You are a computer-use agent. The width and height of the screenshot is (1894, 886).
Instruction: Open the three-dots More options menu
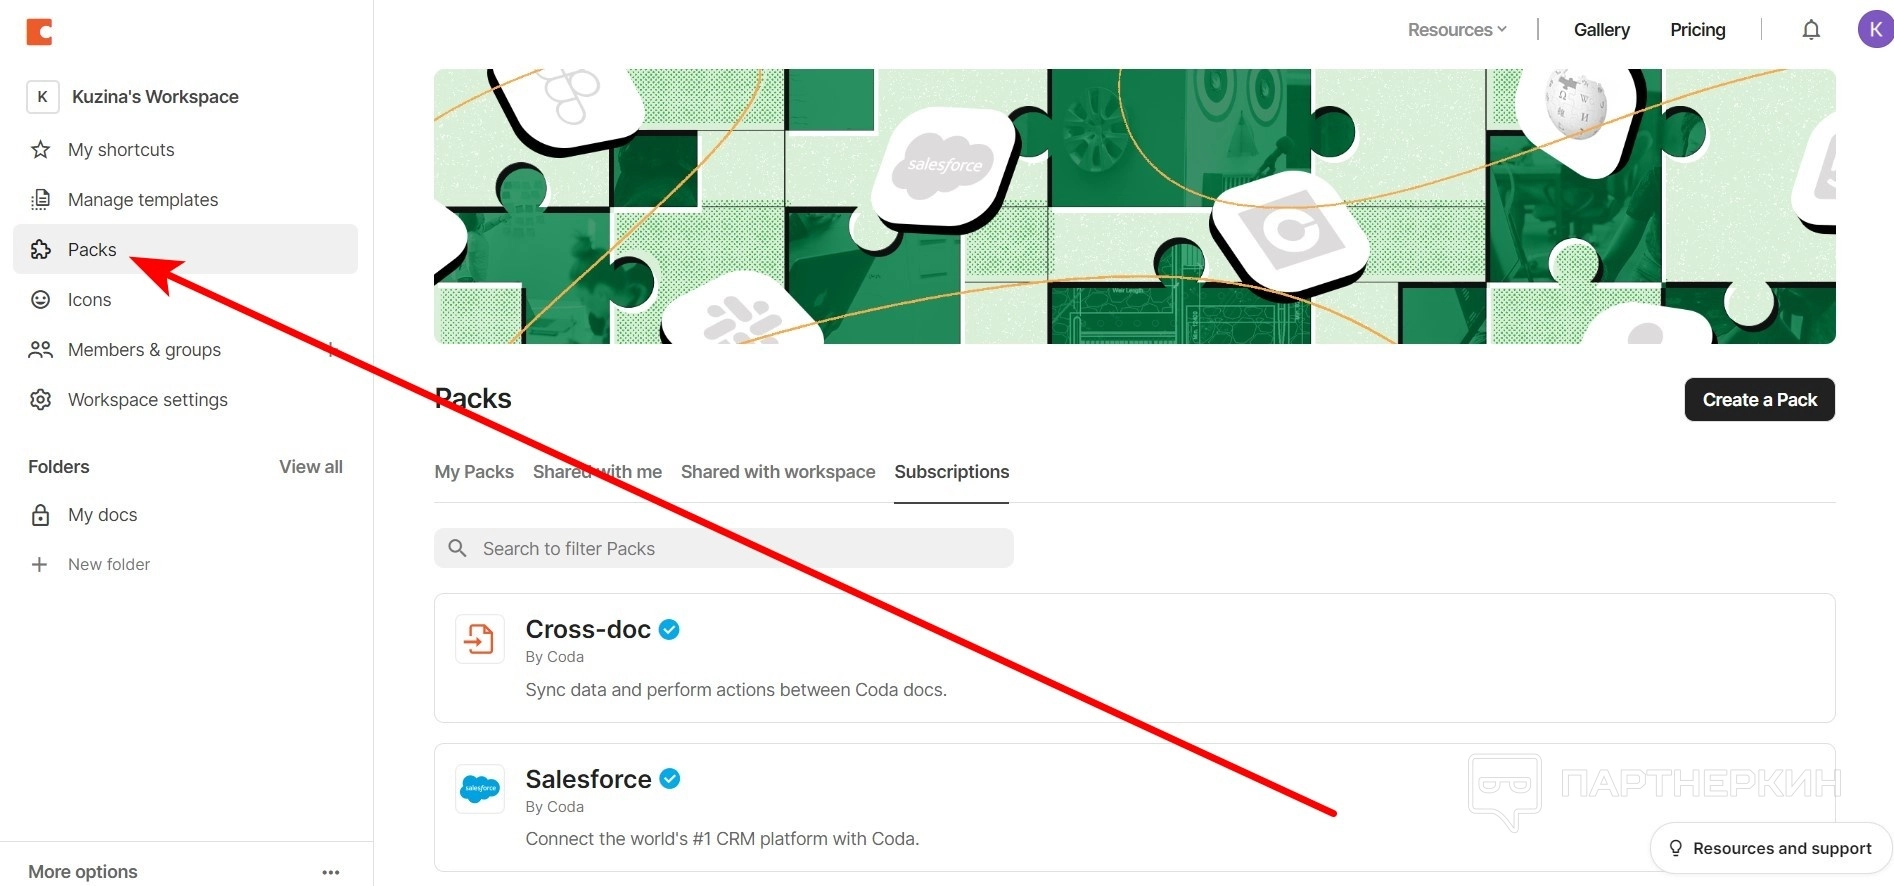click(x=331, y=872)
